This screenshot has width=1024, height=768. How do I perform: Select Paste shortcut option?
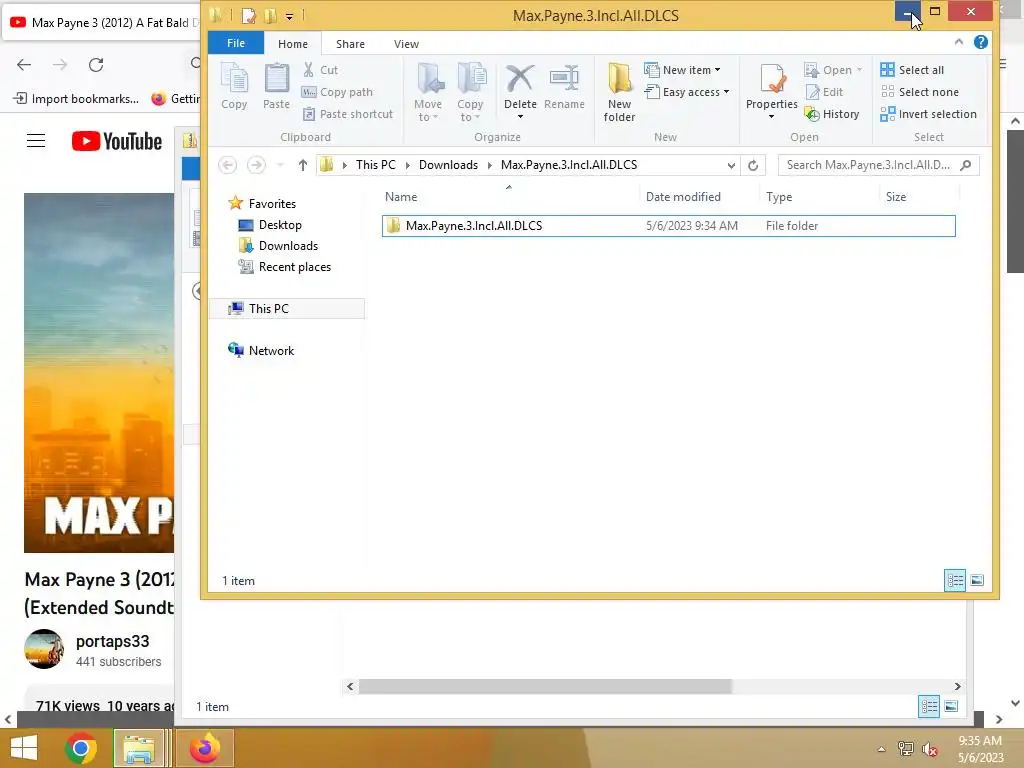pos(348,114)
